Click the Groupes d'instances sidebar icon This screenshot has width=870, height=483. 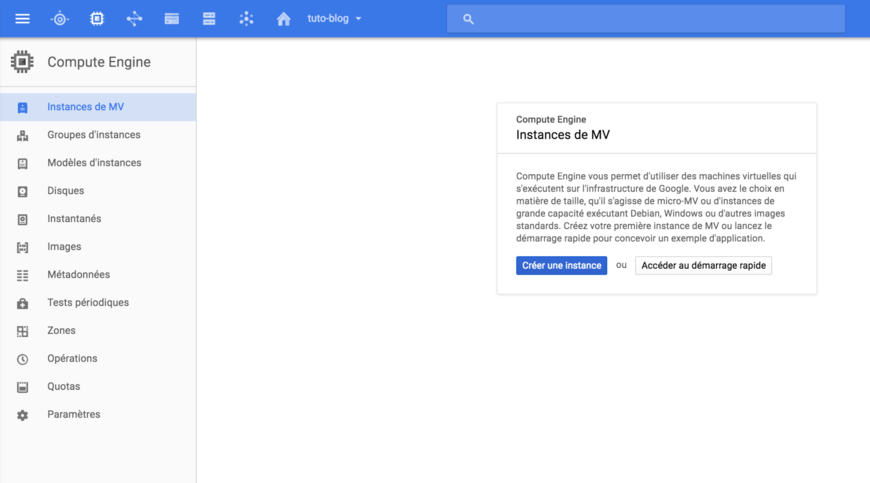tap(22, 135)
